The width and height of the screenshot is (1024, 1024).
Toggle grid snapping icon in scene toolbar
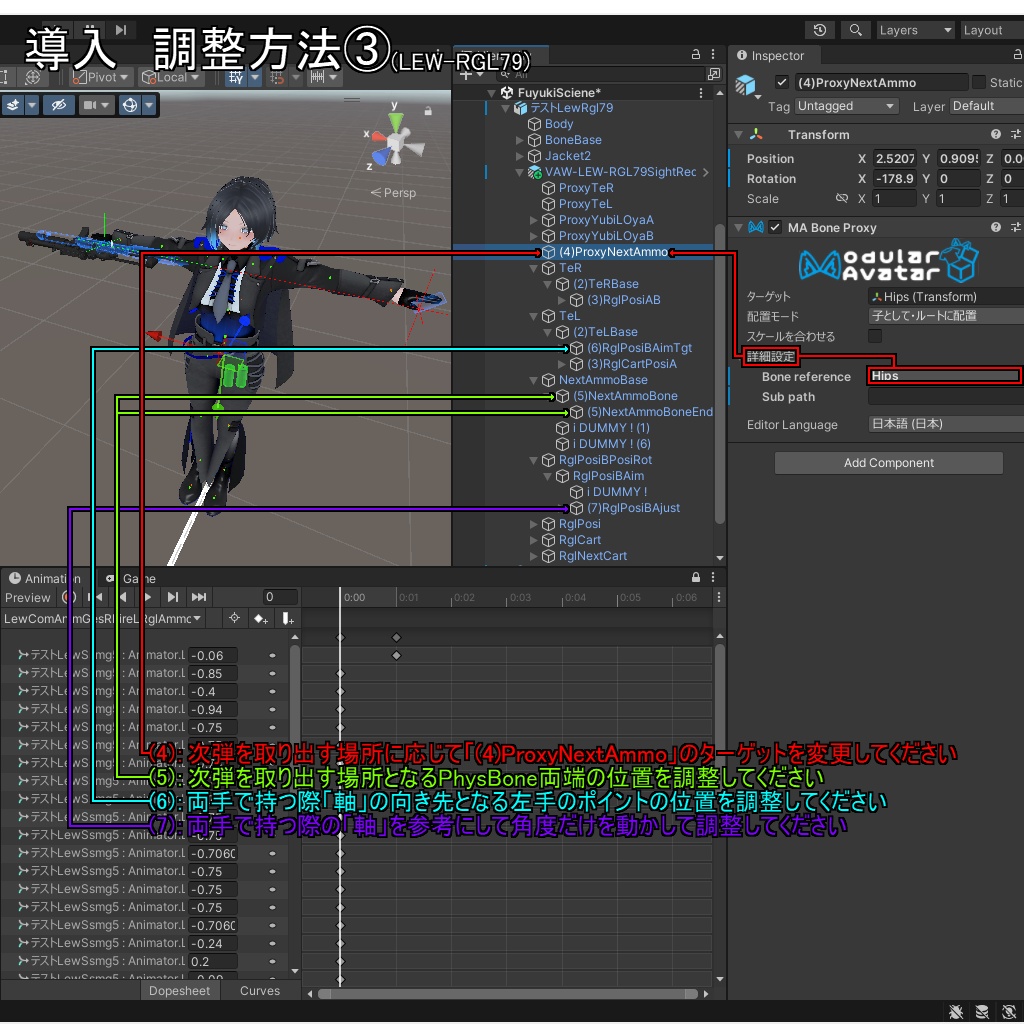tap(235, 77)
